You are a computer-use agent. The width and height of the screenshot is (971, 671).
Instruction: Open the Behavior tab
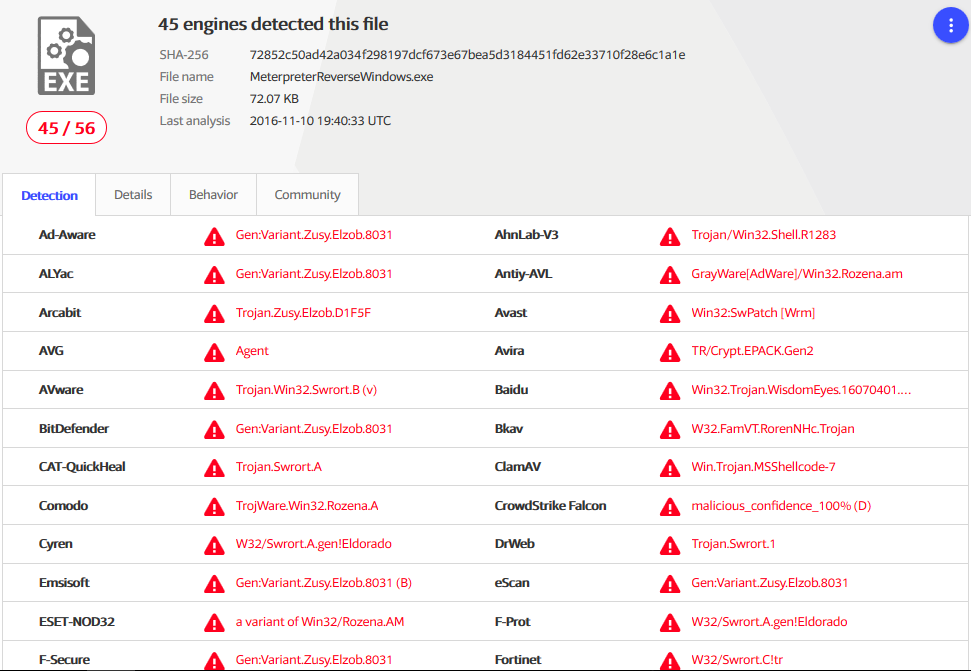214,194
